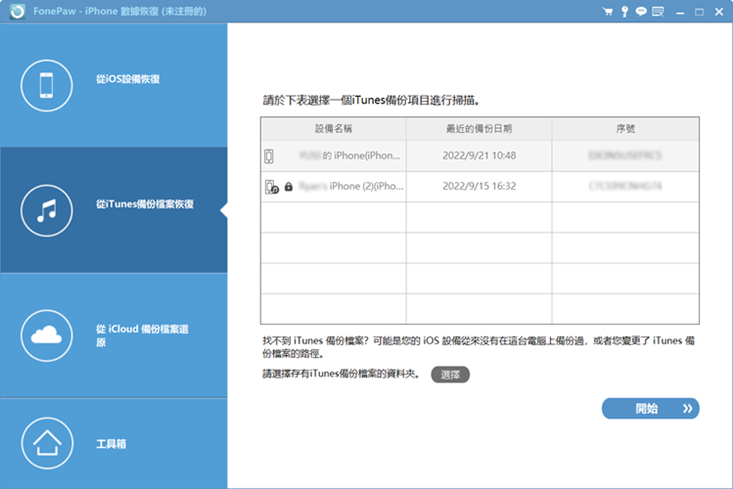Screen dimensions: 733x489
Task: Click the key register icon
Action: (623, 12)
